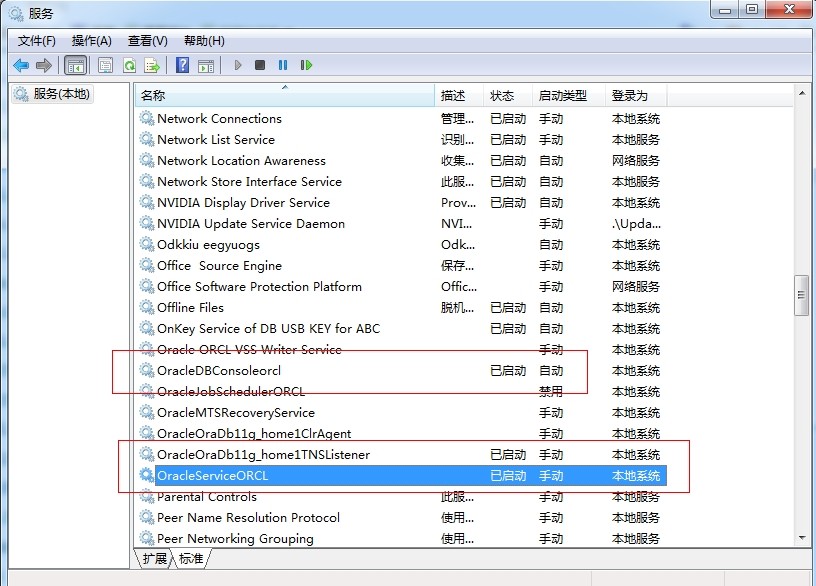Switch to the 标准 tab

pyautogui.click(x=191, y=559)
